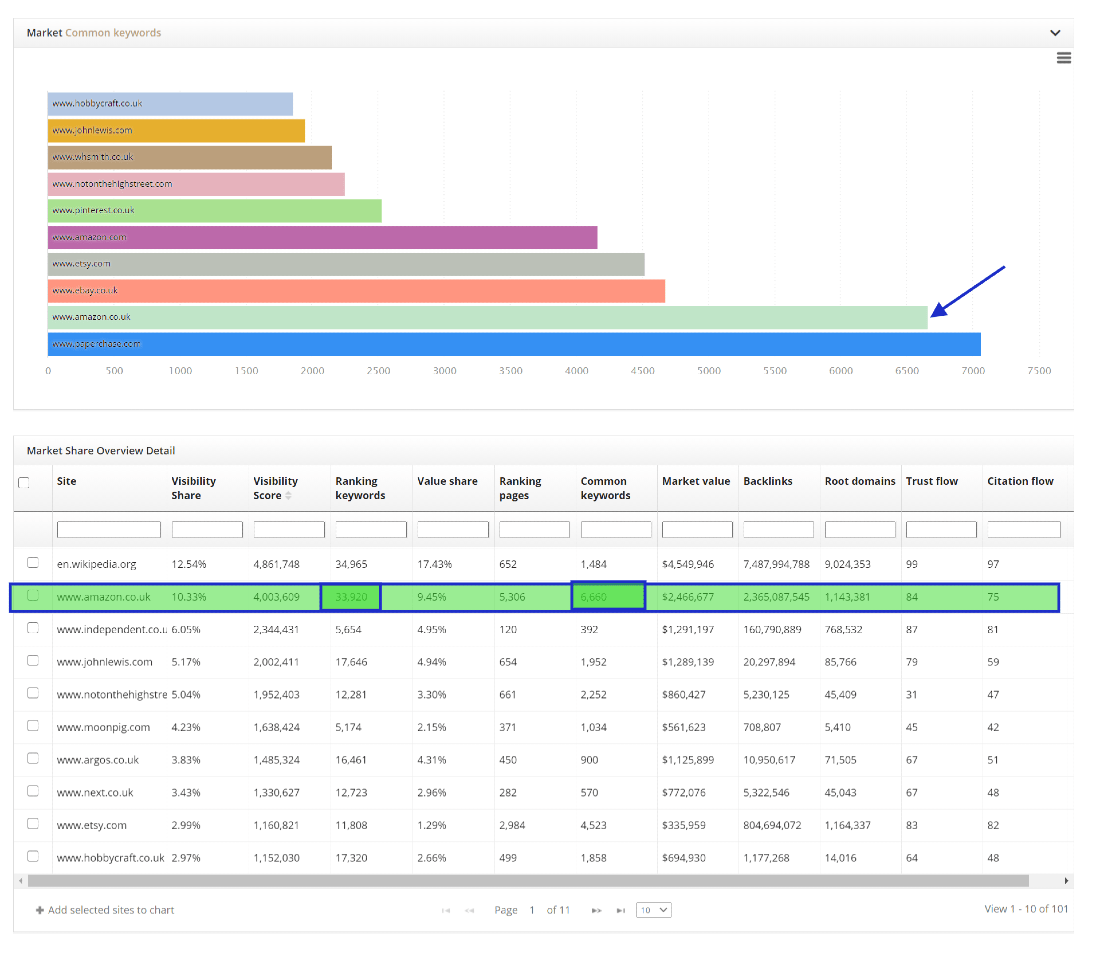Viewport: 1100px width, 957px height.
Task: Click the www.amazon.com purple chart bar
Action: tap(323, 237)
